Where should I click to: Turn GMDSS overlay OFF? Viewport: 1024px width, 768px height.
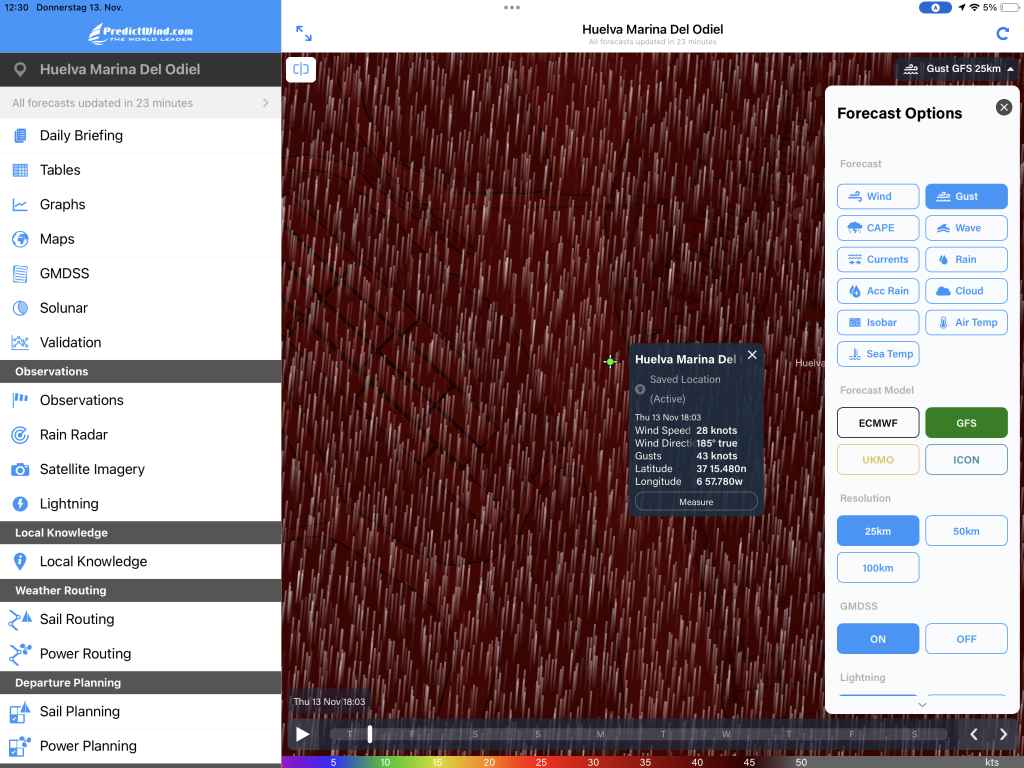[966, 639]
